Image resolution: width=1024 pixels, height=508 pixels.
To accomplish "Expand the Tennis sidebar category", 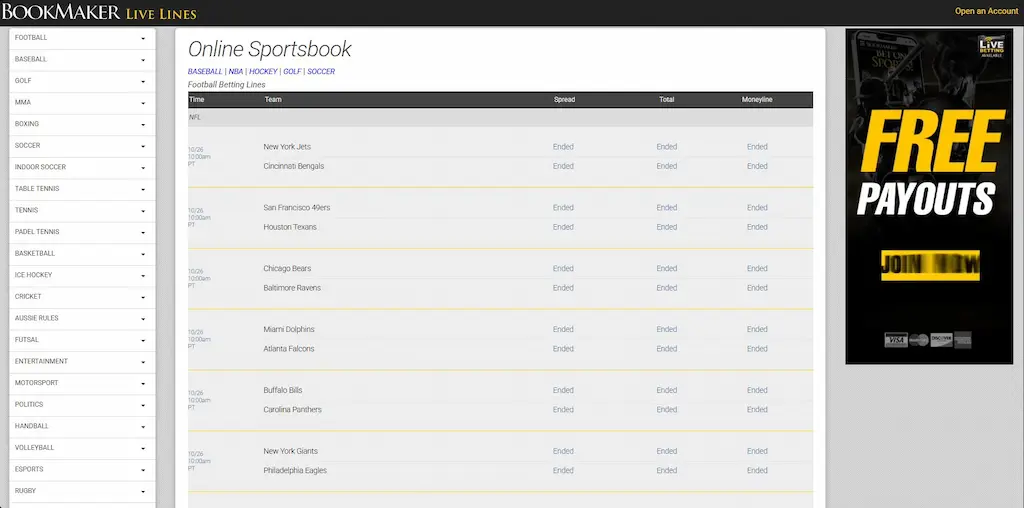I will coord(82,210).
